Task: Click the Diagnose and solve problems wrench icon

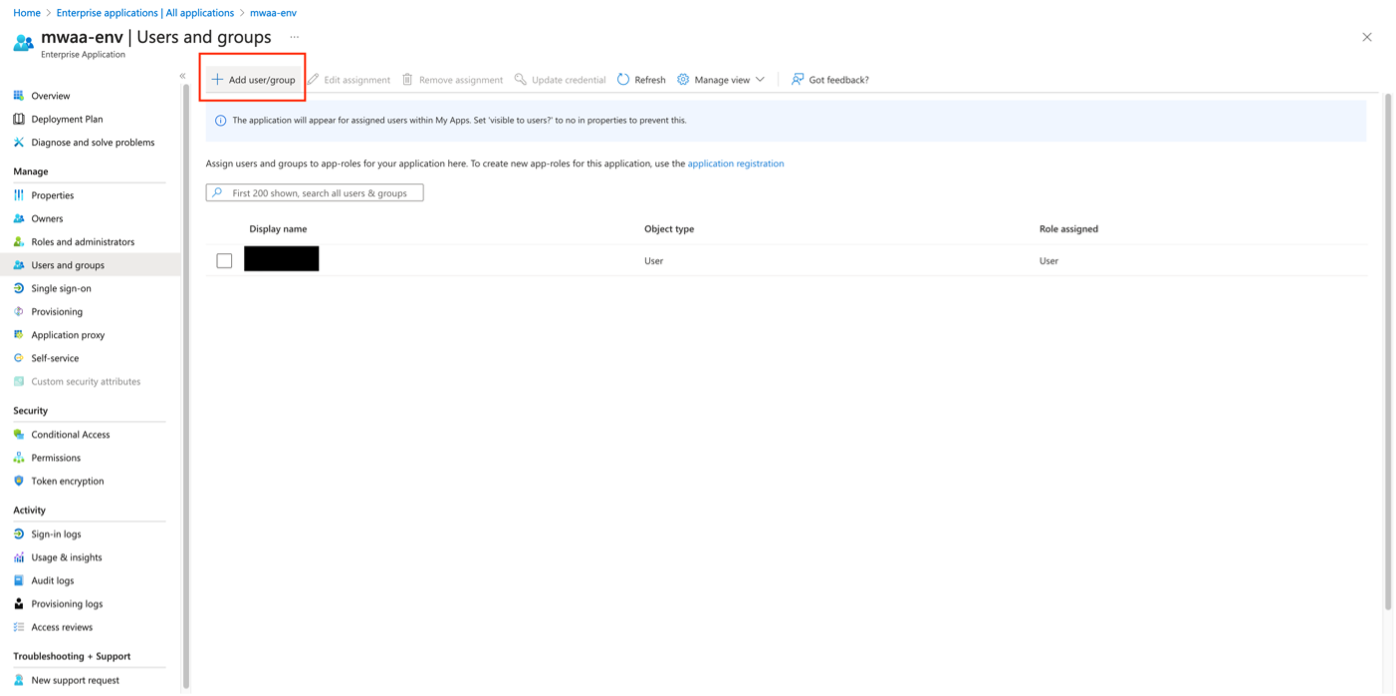Action: tap(18, 142)
